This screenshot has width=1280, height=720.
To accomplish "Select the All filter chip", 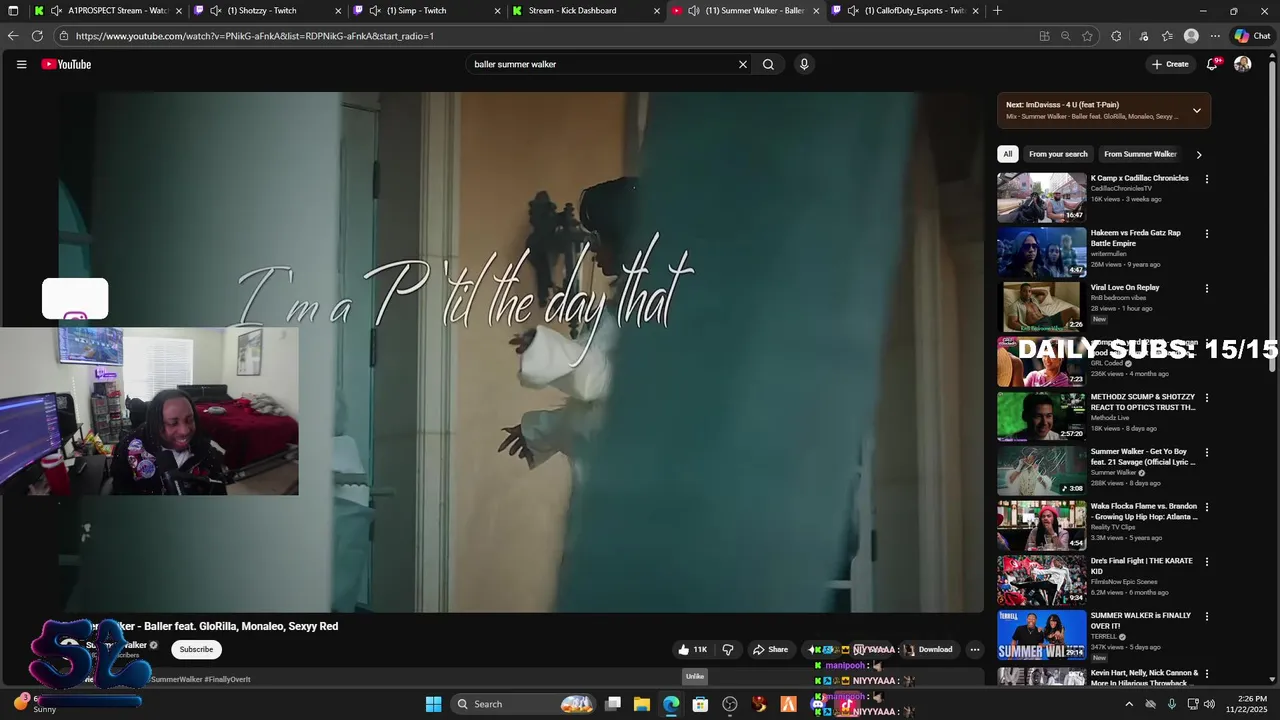I will coord(1008,154).
